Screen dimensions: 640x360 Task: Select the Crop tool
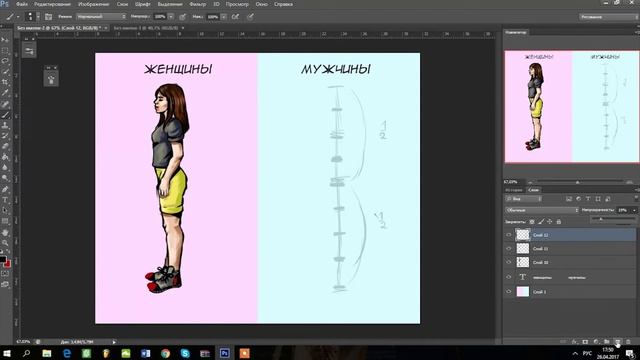click(5, 82)
